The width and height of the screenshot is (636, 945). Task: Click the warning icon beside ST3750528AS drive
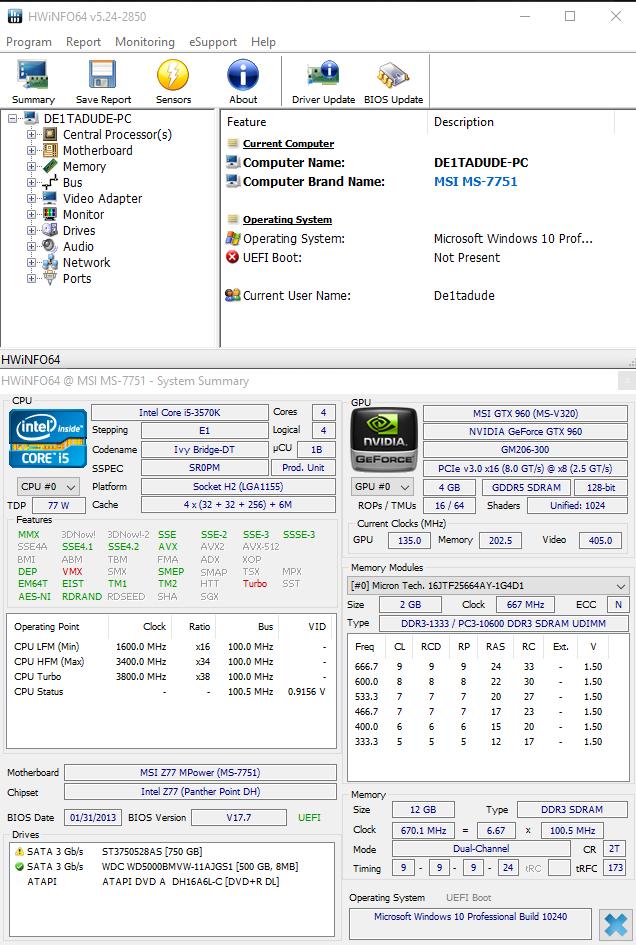pos(19,852)
